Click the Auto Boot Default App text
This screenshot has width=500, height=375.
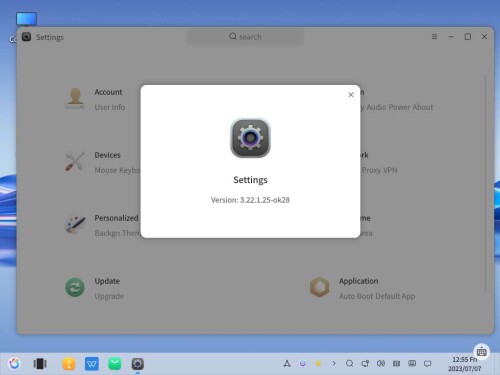click(377, 296)
